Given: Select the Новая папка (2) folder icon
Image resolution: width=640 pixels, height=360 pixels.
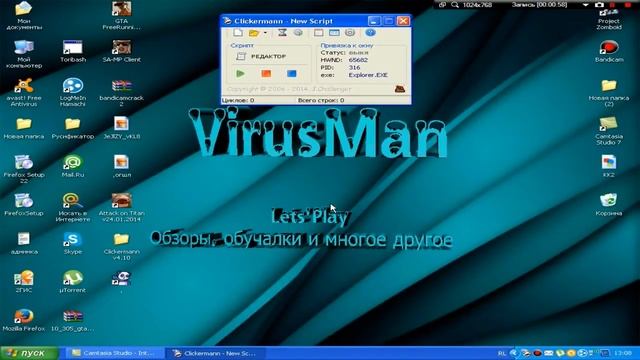Looking at the screenshot, I should click(609, 93).
